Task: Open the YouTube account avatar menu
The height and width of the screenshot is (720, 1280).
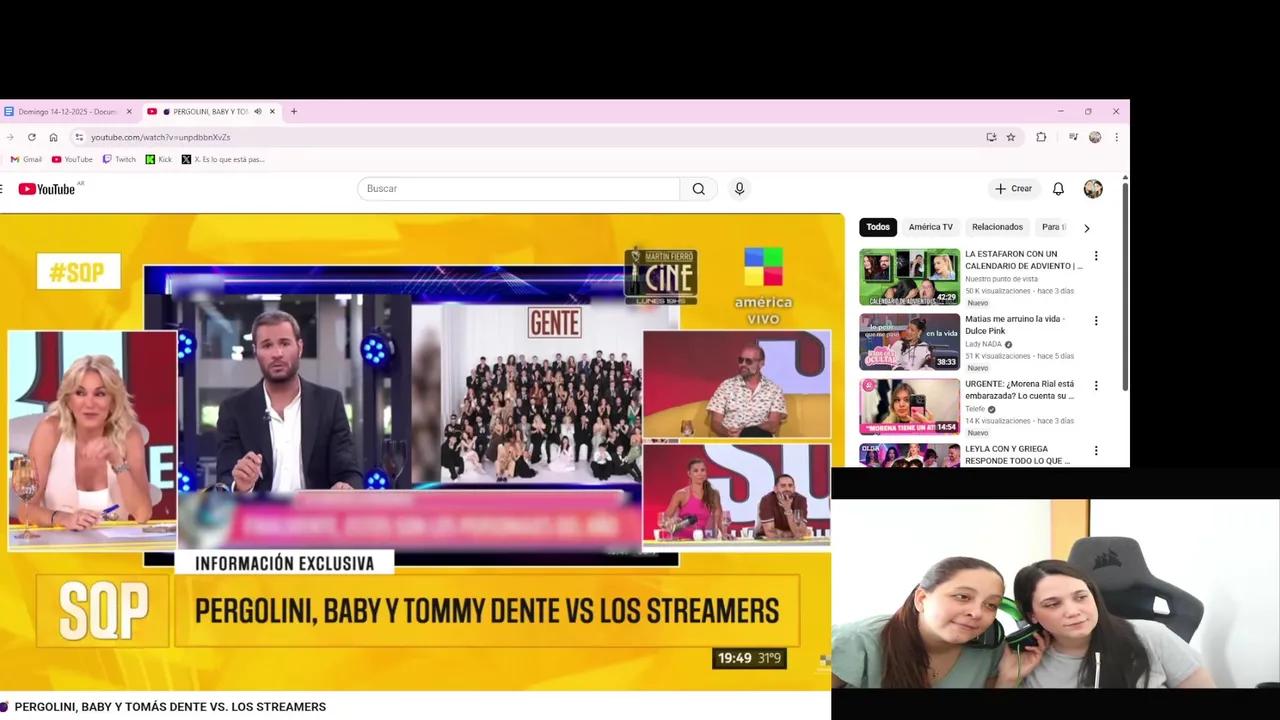Action: (1093, 189)
